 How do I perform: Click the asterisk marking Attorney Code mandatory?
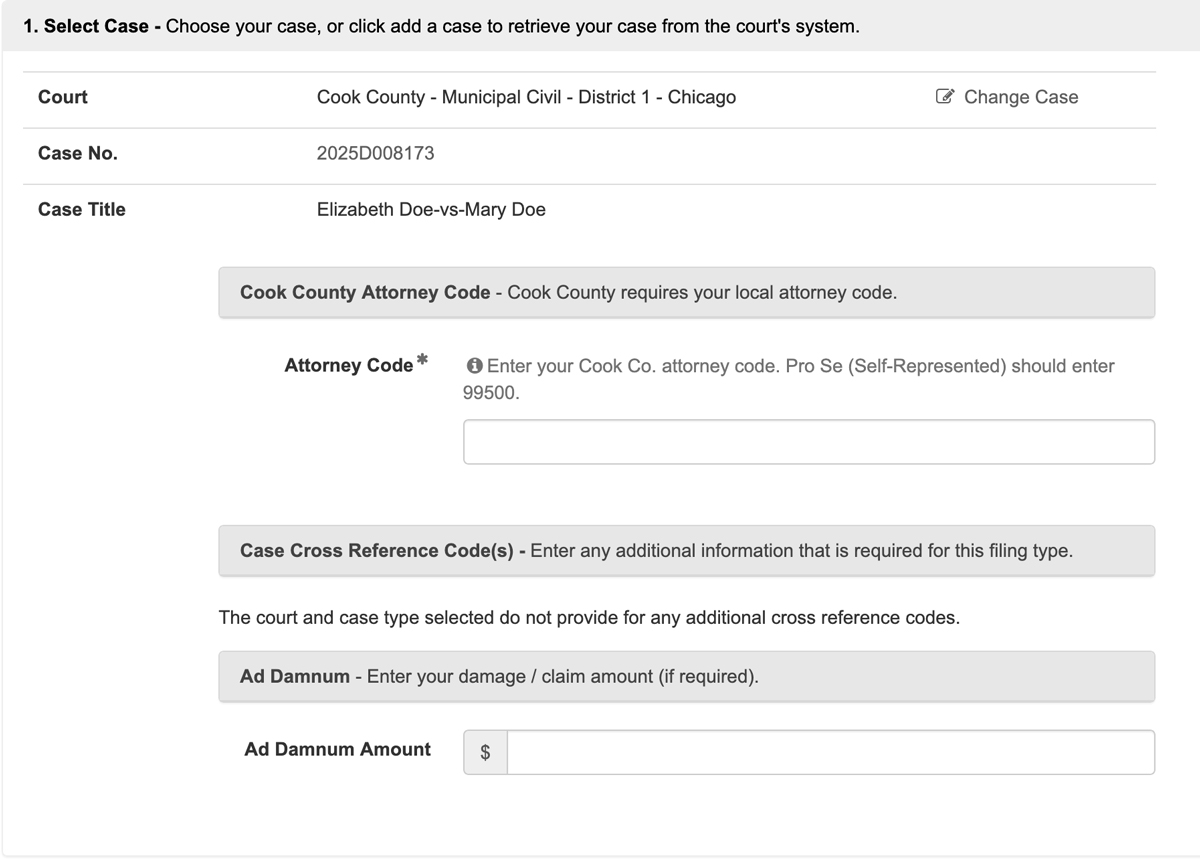421,358
